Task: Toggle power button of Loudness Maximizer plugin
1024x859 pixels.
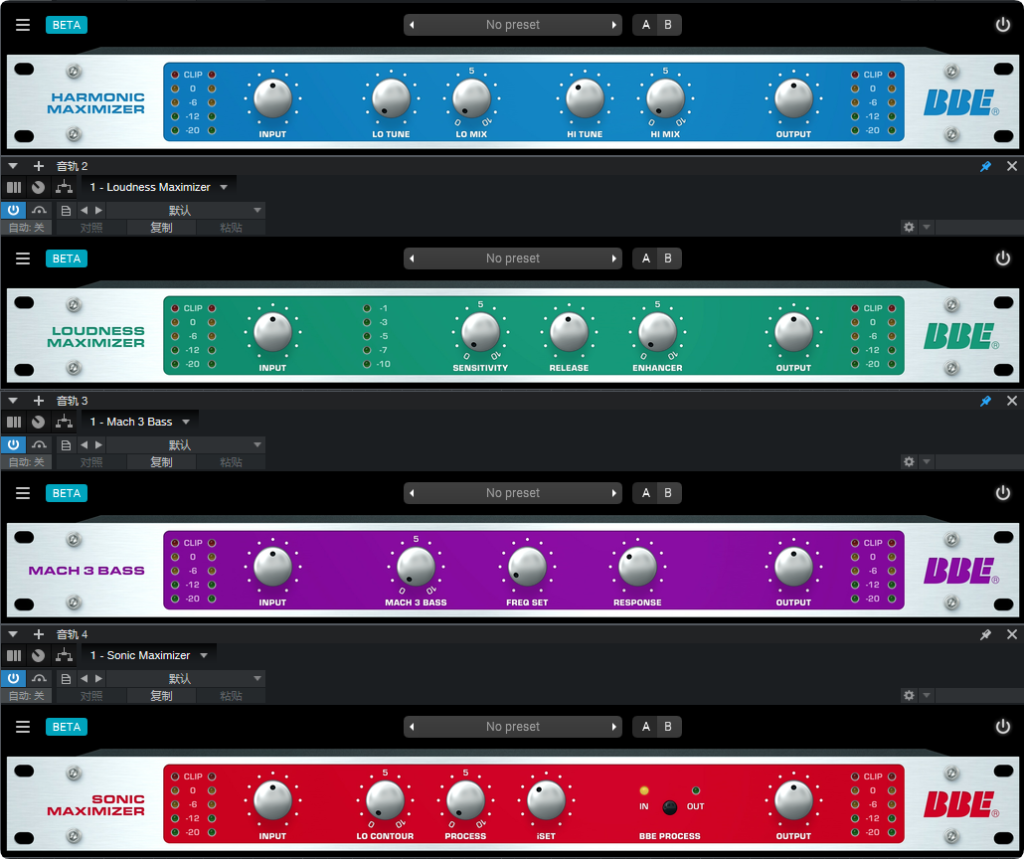Action: tap(1002, 259)
